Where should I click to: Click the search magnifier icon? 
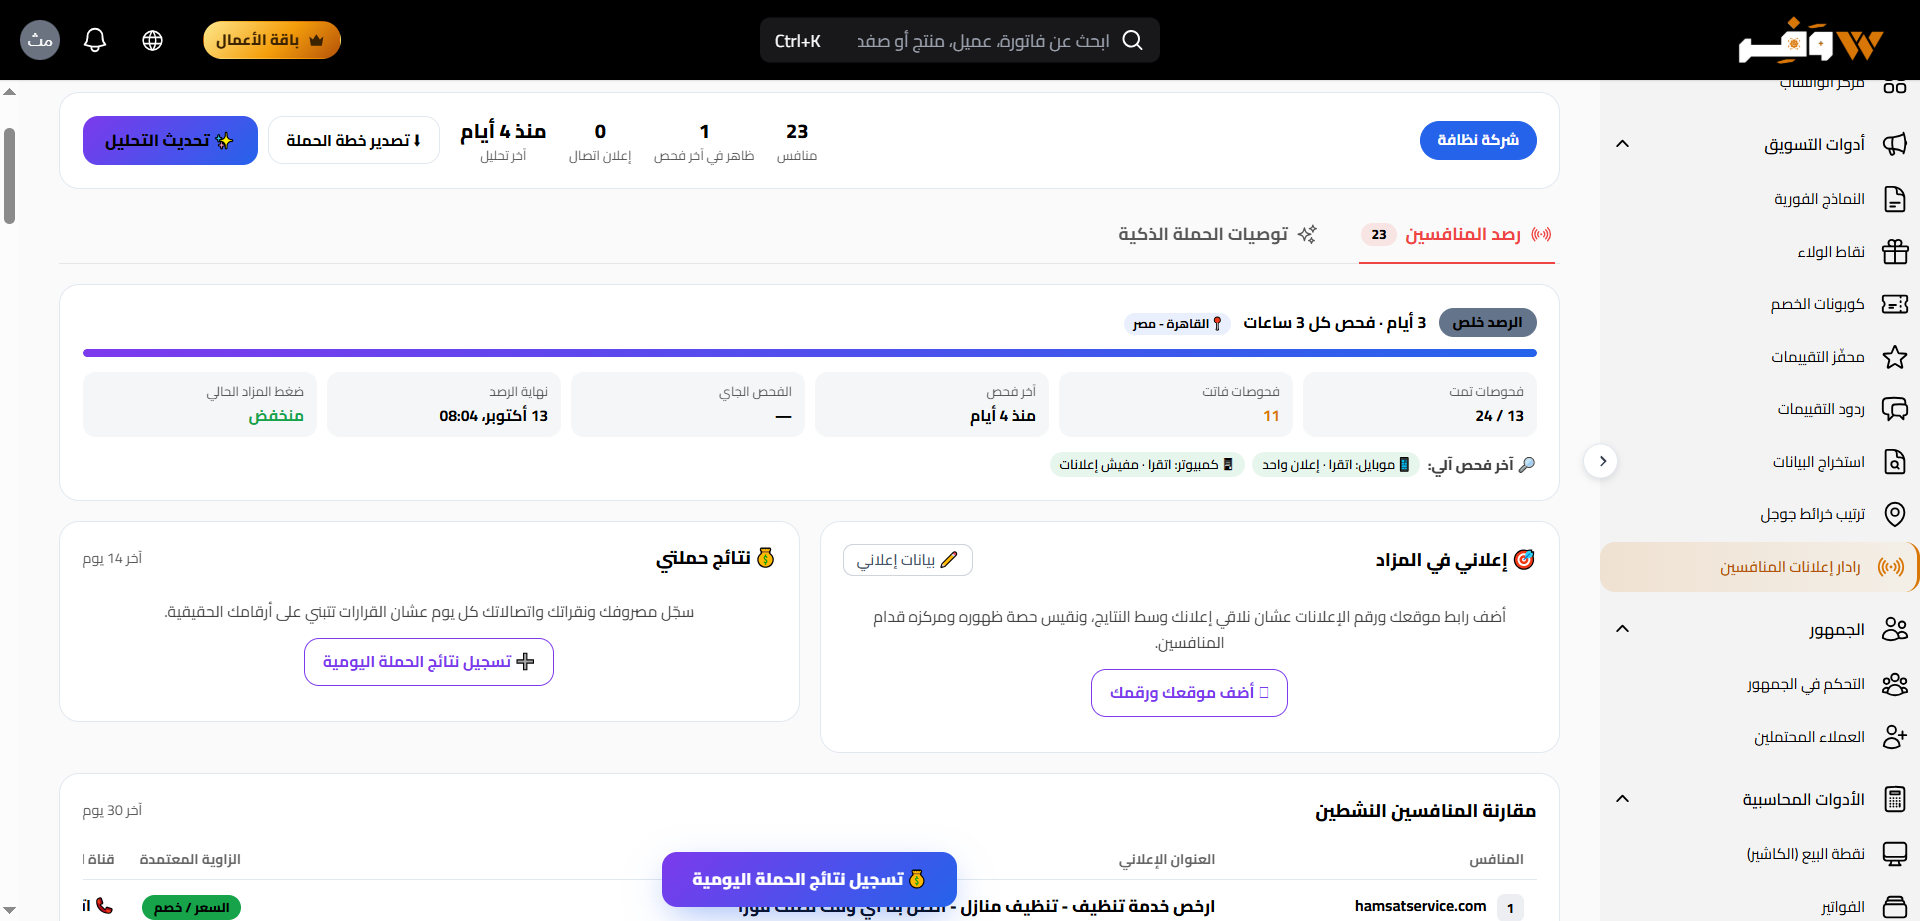tap(1132, 40)
